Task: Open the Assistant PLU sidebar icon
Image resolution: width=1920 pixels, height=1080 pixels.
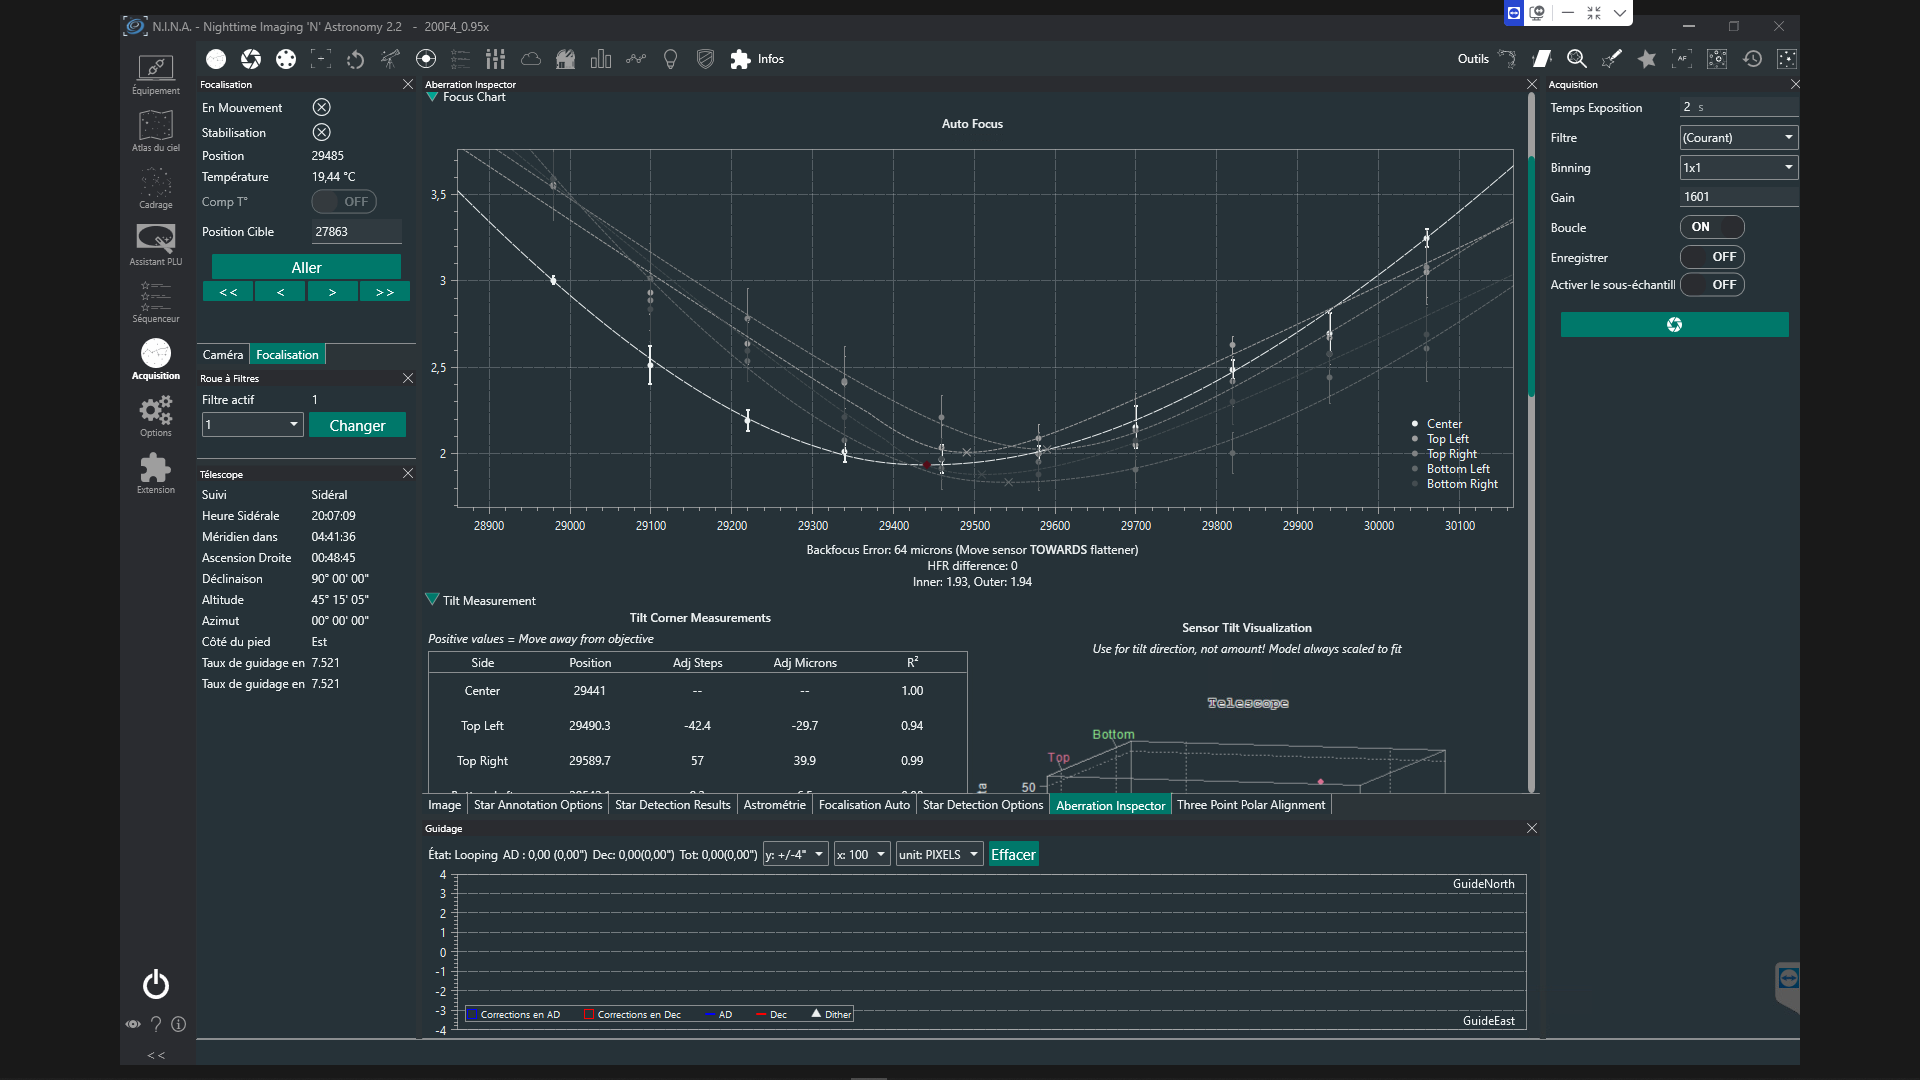Action: [x=155, y=245]
